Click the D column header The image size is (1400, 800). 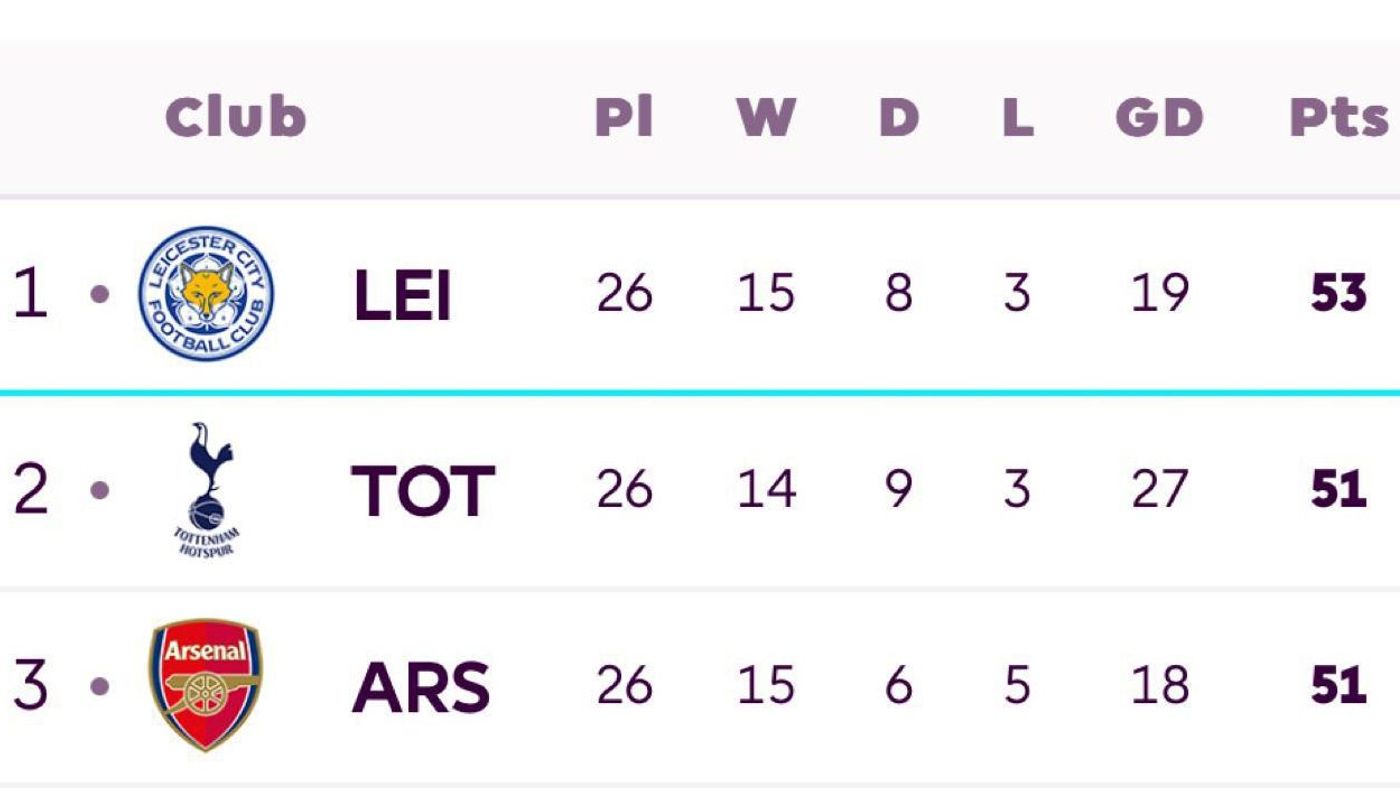point(898,117)
